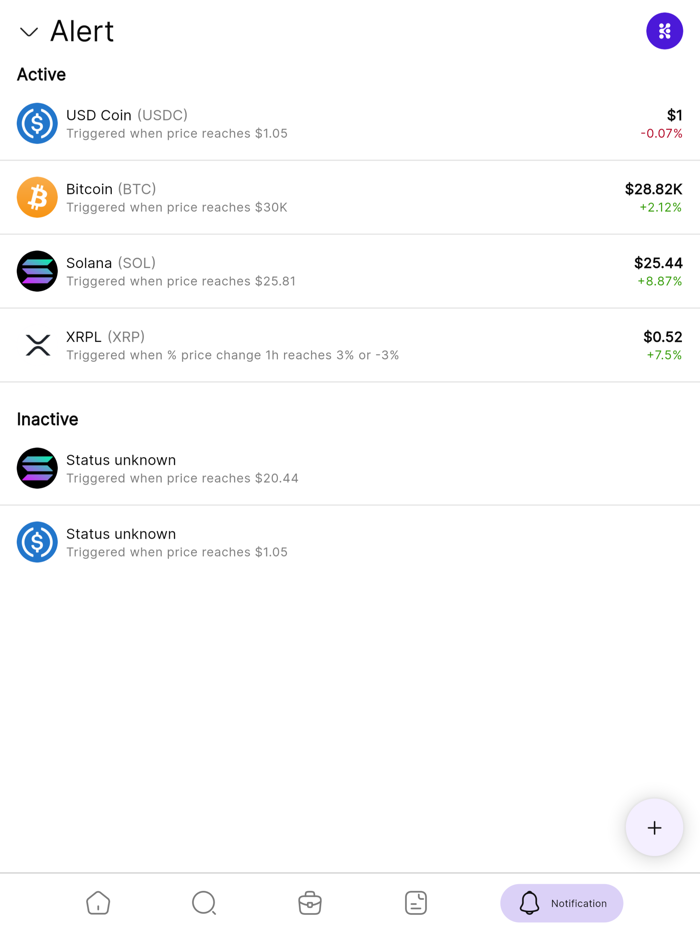
Task: Open the Transactions receipt icon in bottom bar
Action: coord(416,902)
